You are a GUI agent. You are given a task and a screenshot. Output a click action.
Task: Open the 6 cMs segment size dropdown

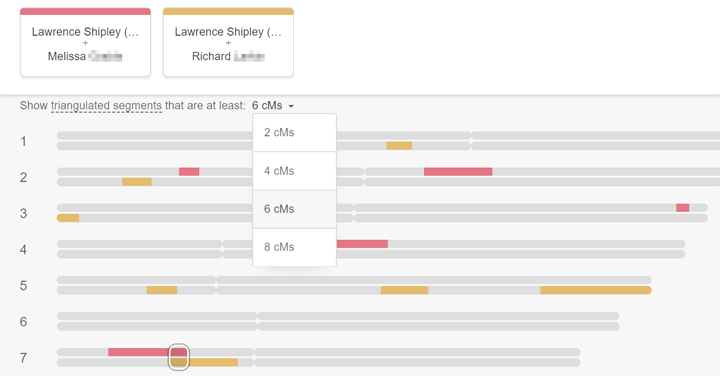coord(273,106)
